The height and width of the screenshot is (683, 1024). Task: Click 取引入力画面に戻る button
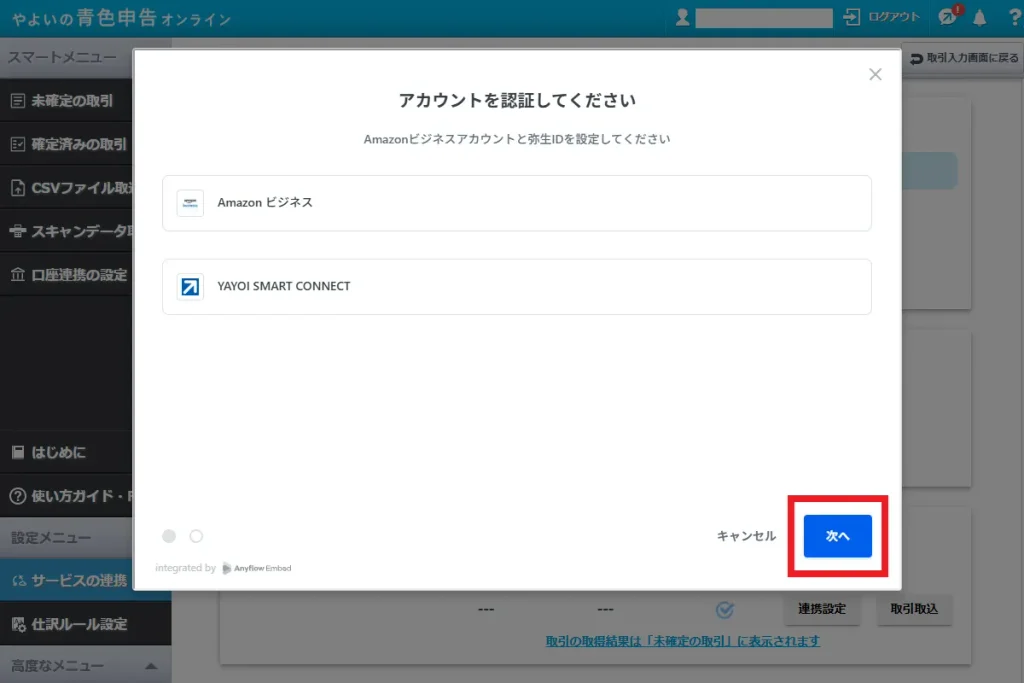[964, 58]
